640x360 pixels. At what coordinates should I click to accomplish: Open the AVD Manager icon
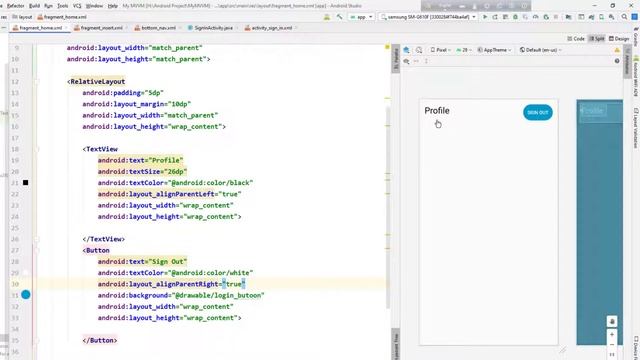coord(601,17)
